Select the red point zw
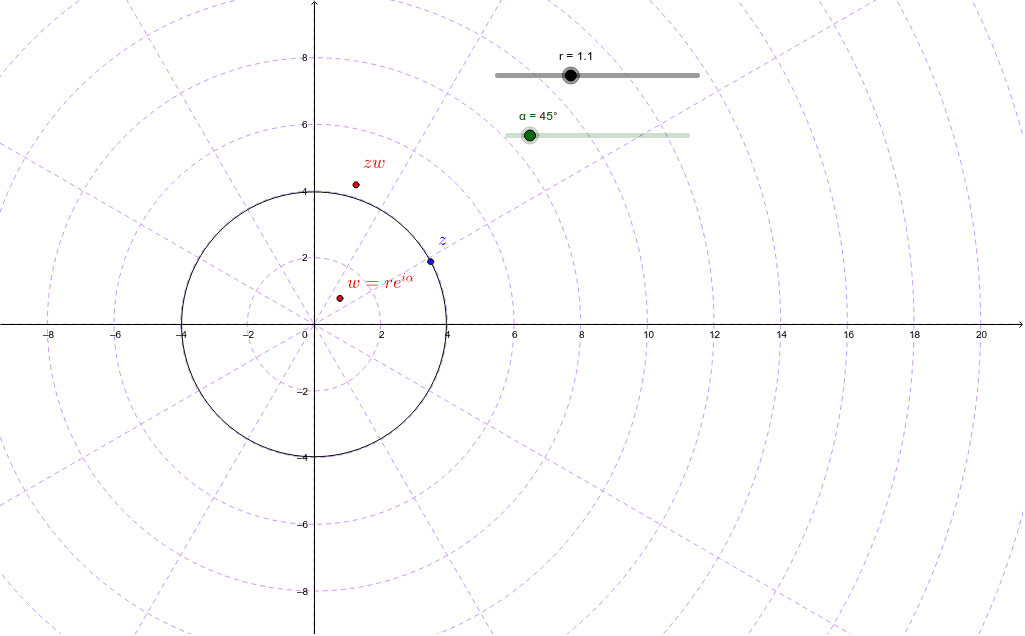1025x636 pixels. 356,185
